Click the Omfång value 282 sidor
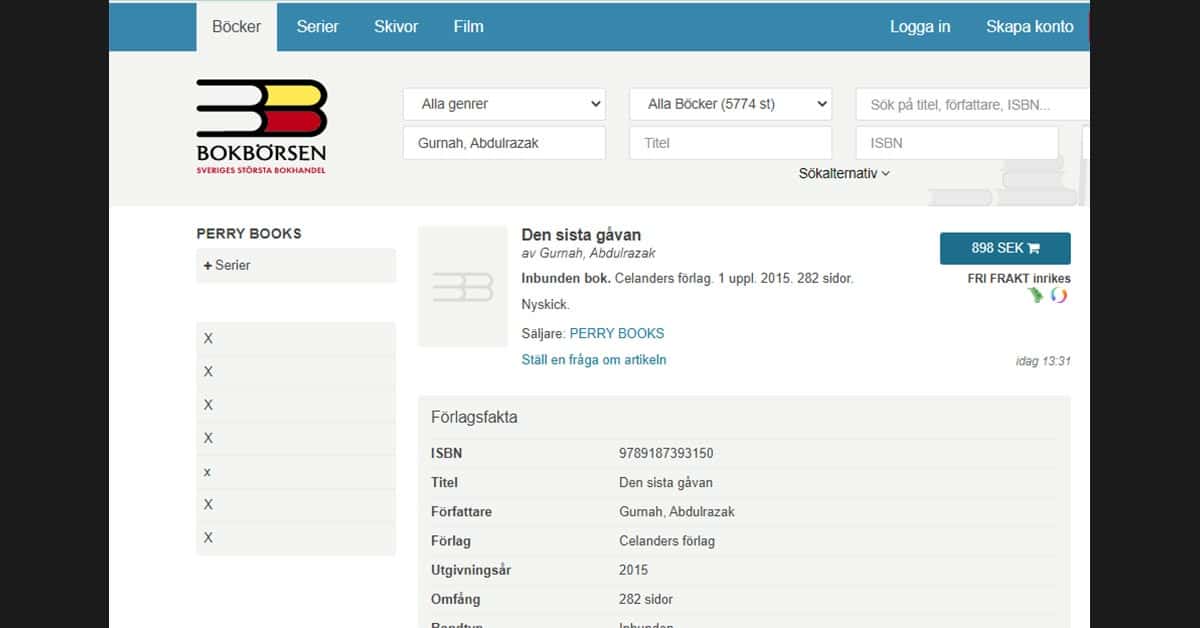 [x=646, y=599]
